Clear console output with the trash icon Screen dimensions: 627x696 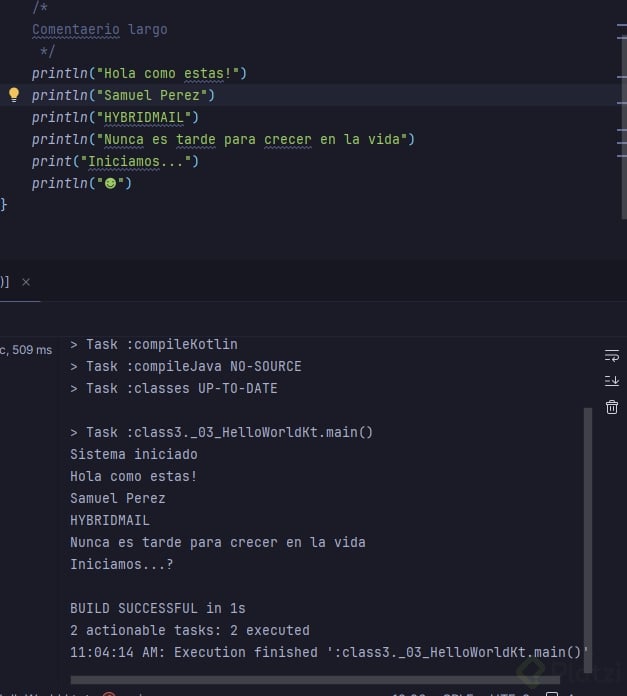[x=612, y=407]
